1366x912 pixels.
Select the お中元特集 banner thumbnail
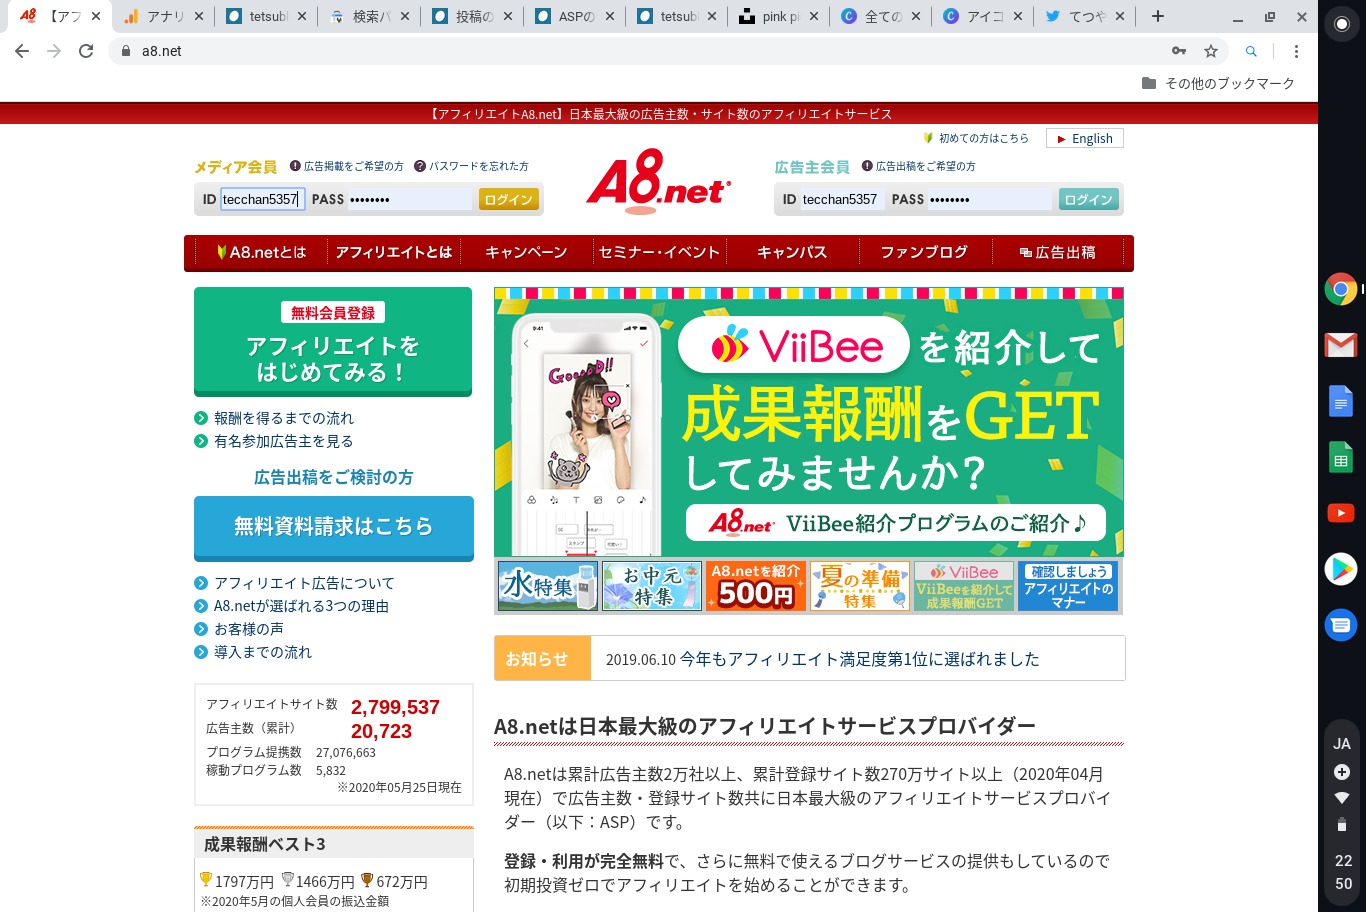[x=652, y=586]
